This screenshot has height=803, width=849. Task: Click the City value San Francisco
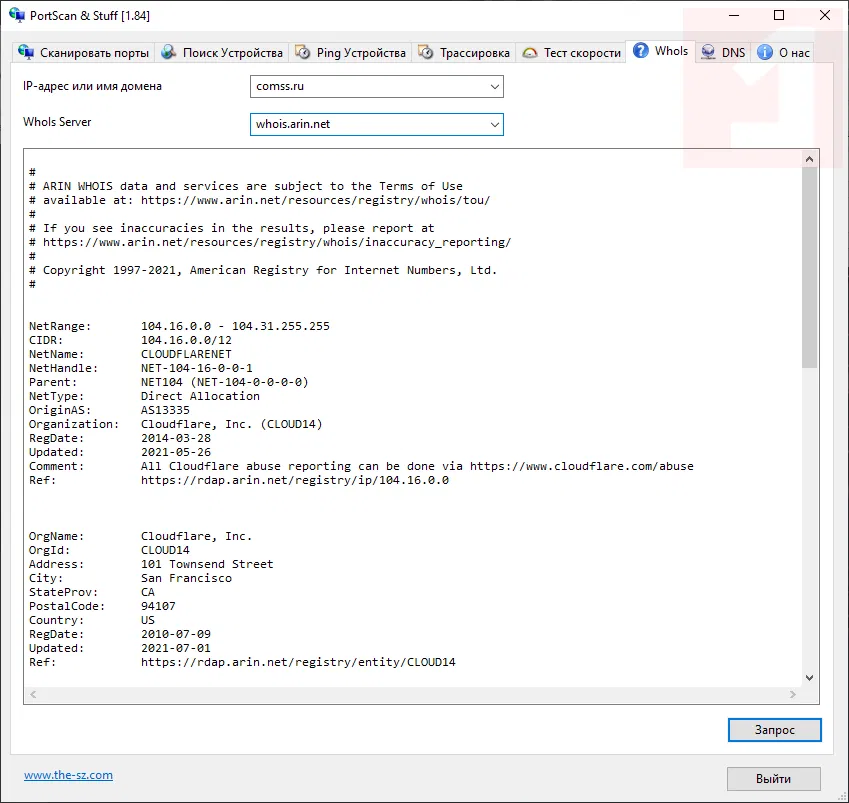[186, 578]
